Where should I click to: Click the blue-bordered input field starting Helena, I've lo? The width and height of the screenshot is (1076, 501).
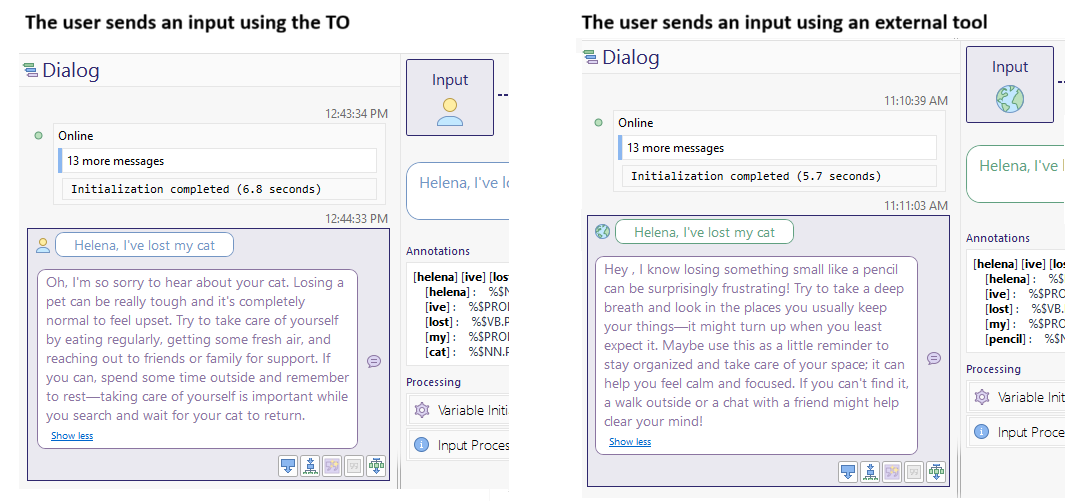[458, 191]
